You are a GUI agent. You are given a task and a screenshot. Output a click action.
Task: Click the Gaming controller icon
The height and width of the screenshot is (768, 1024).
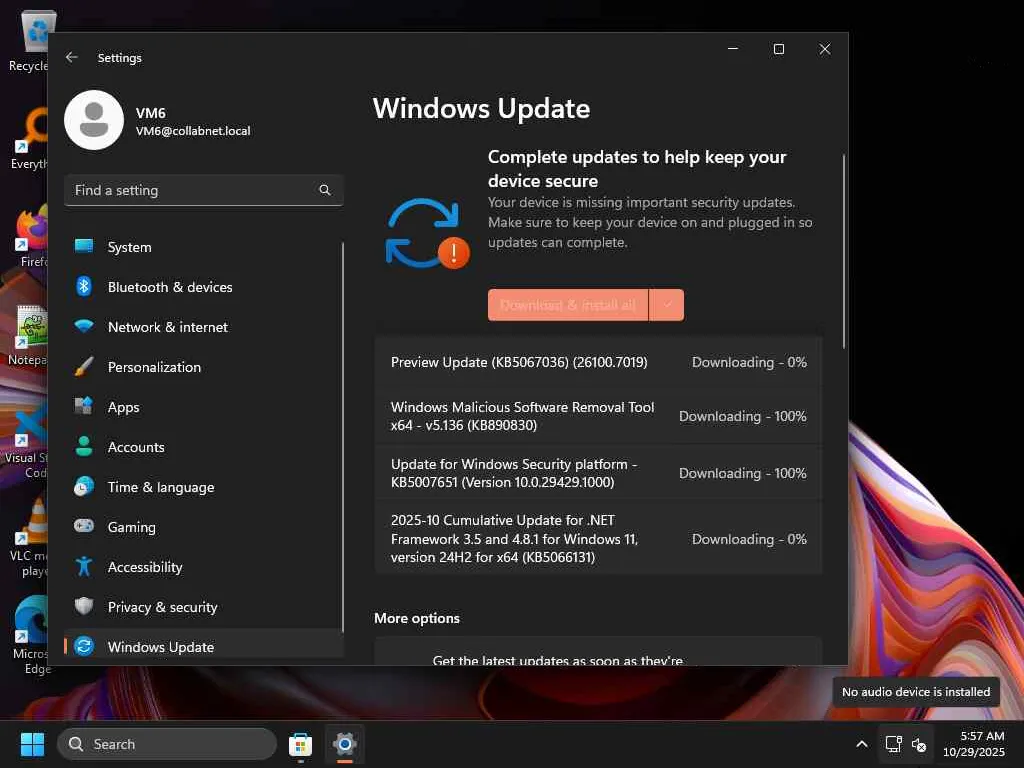coord(84,526)
